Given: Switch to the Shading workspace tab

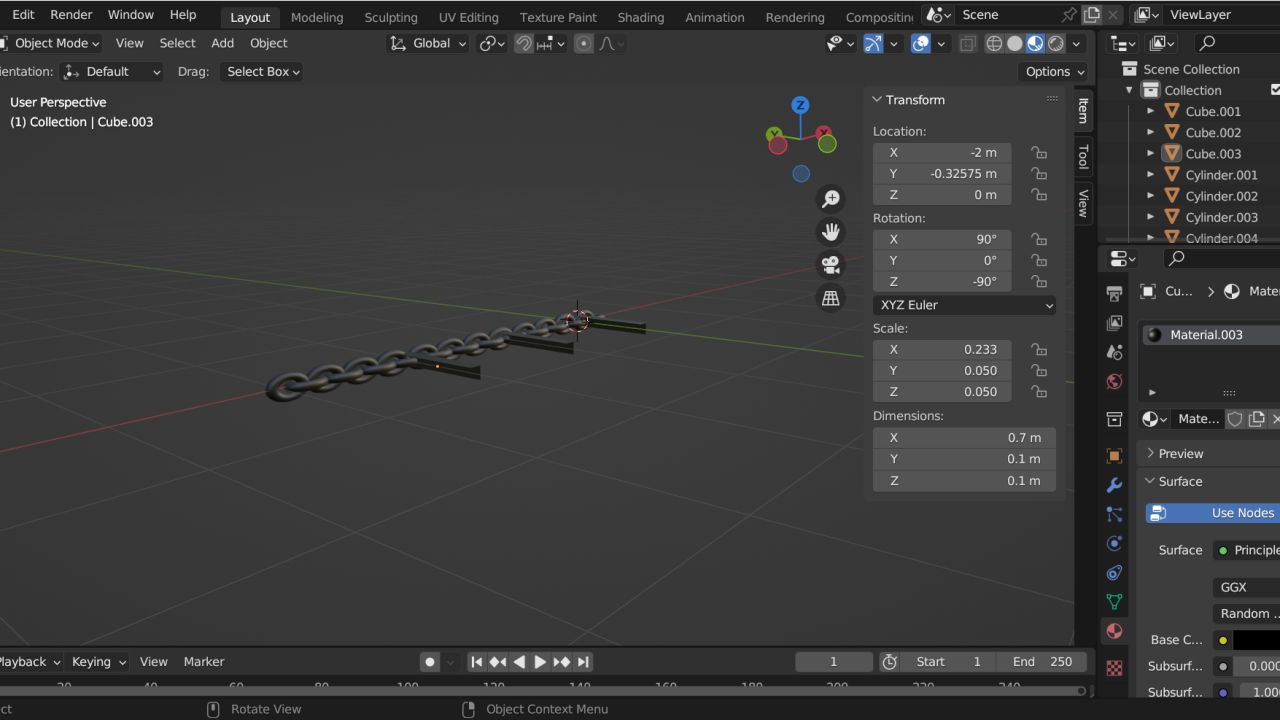Looking at the screenshot, I should (640, 17).
